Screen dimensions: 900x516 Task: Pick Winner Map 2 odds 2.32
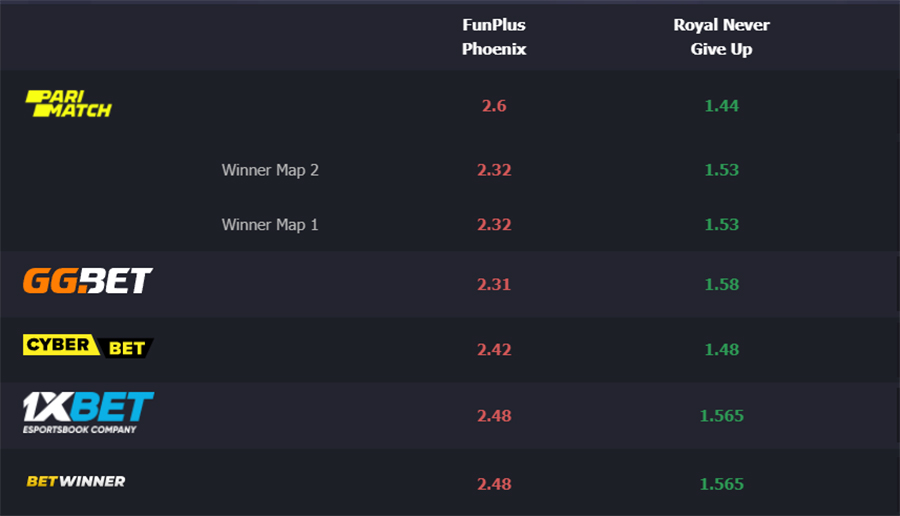[494, 170]
